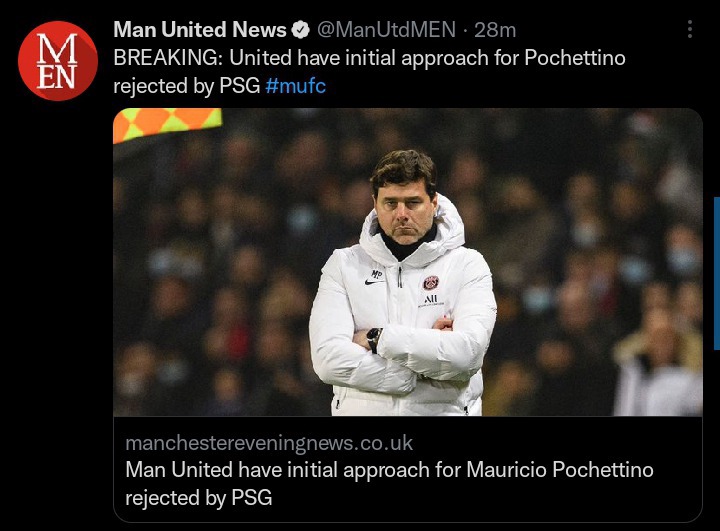Open the three-dot more options menu
Viewport: 720px width, 531px height.
pos(690,29)
